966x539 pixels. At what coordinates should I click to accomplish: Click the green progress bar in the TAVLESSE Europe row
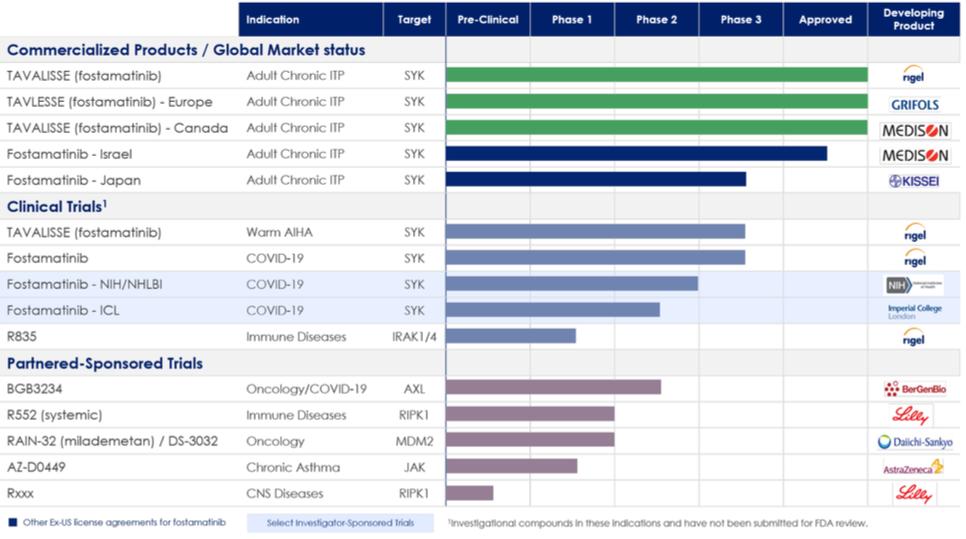pos(657,101)
